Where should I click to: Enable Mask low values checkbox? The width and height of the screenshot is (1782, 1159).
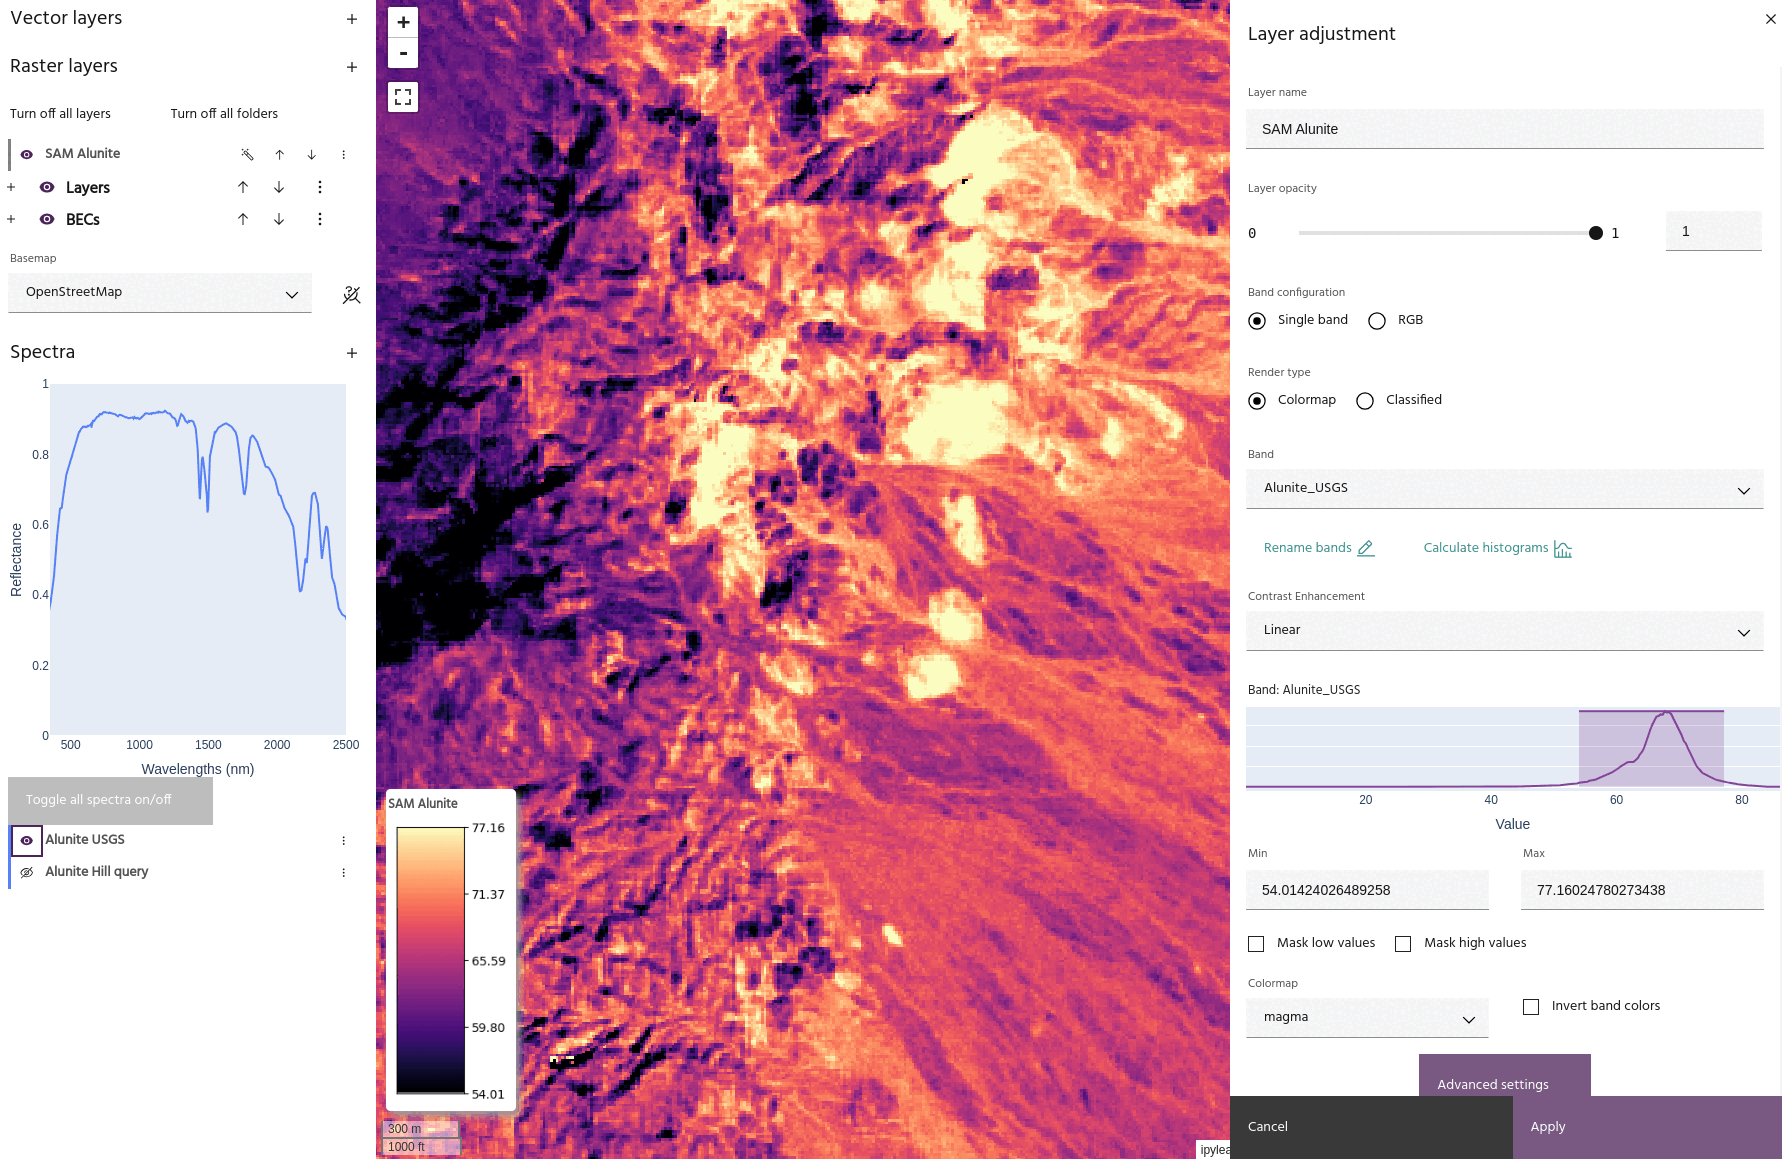tap(1256, 944)
